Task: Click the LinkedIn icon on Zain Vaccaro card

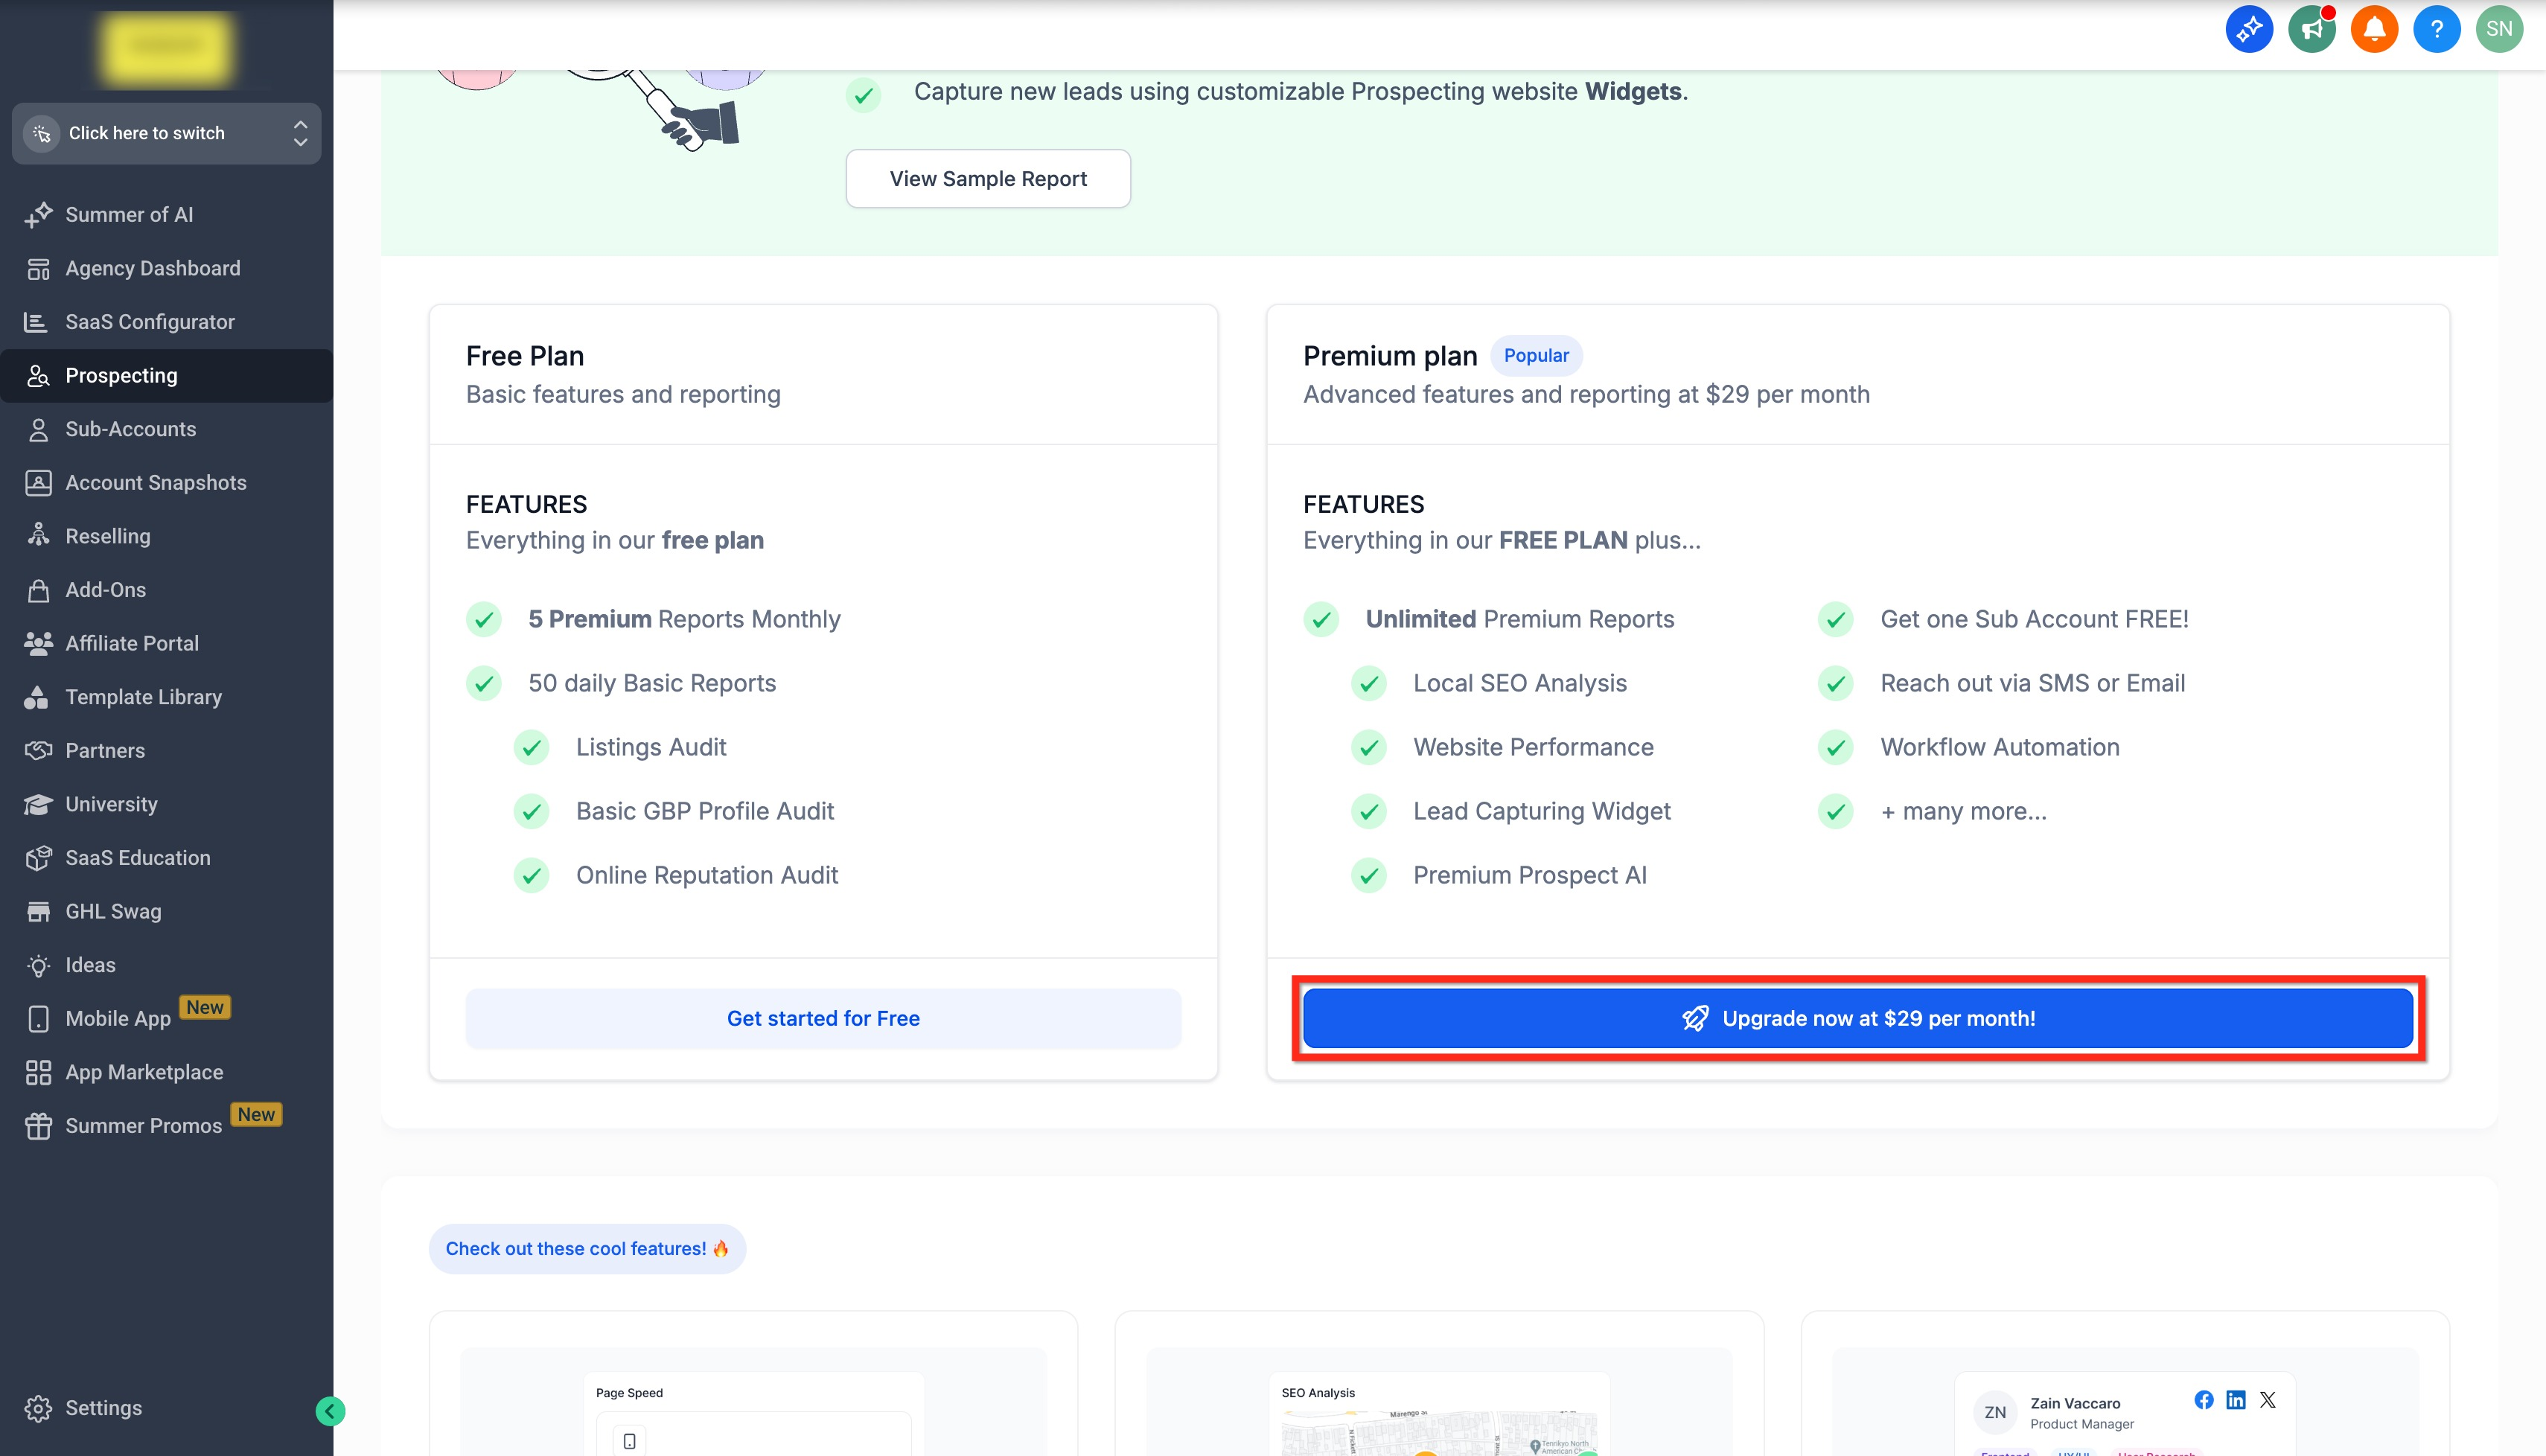Action: click(x=2236, y=1400)
